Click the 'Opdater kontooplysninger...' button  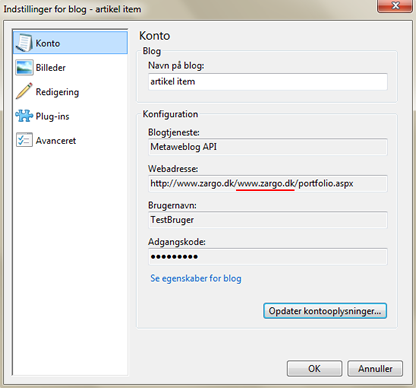[x=325, y=311]
